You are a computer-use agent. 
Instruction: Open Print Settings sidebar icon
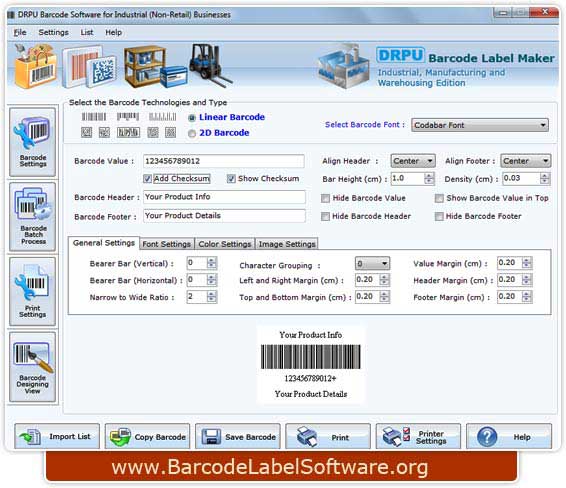(32, 292)
